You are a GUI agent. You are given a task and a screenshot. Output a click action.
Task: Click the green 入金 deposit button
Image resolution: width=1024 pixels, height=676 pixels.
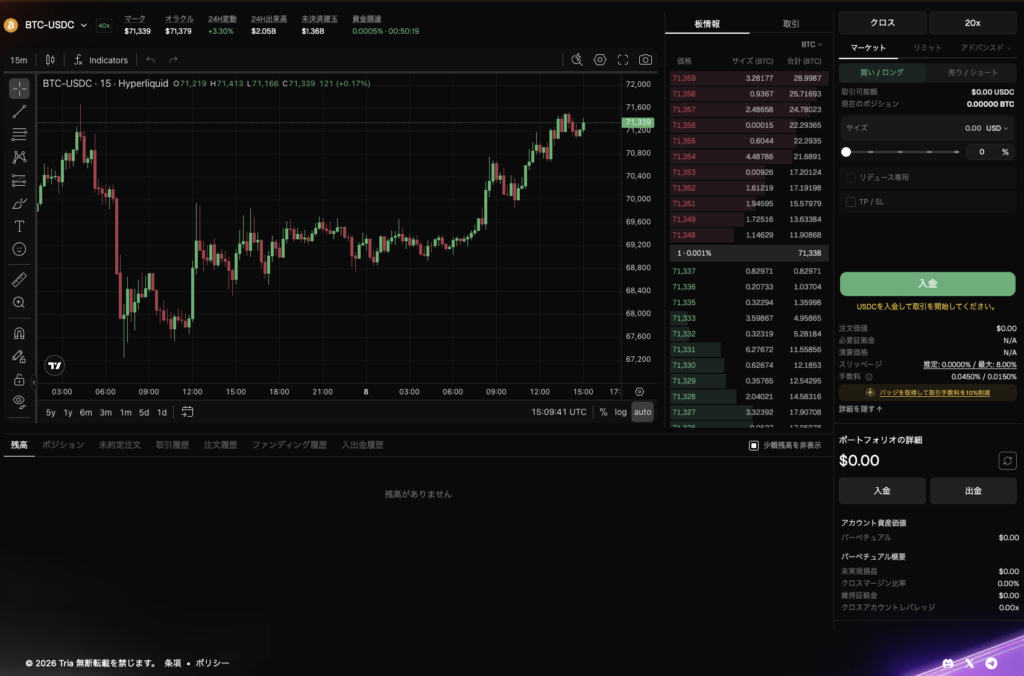click(x=928, y=283)
